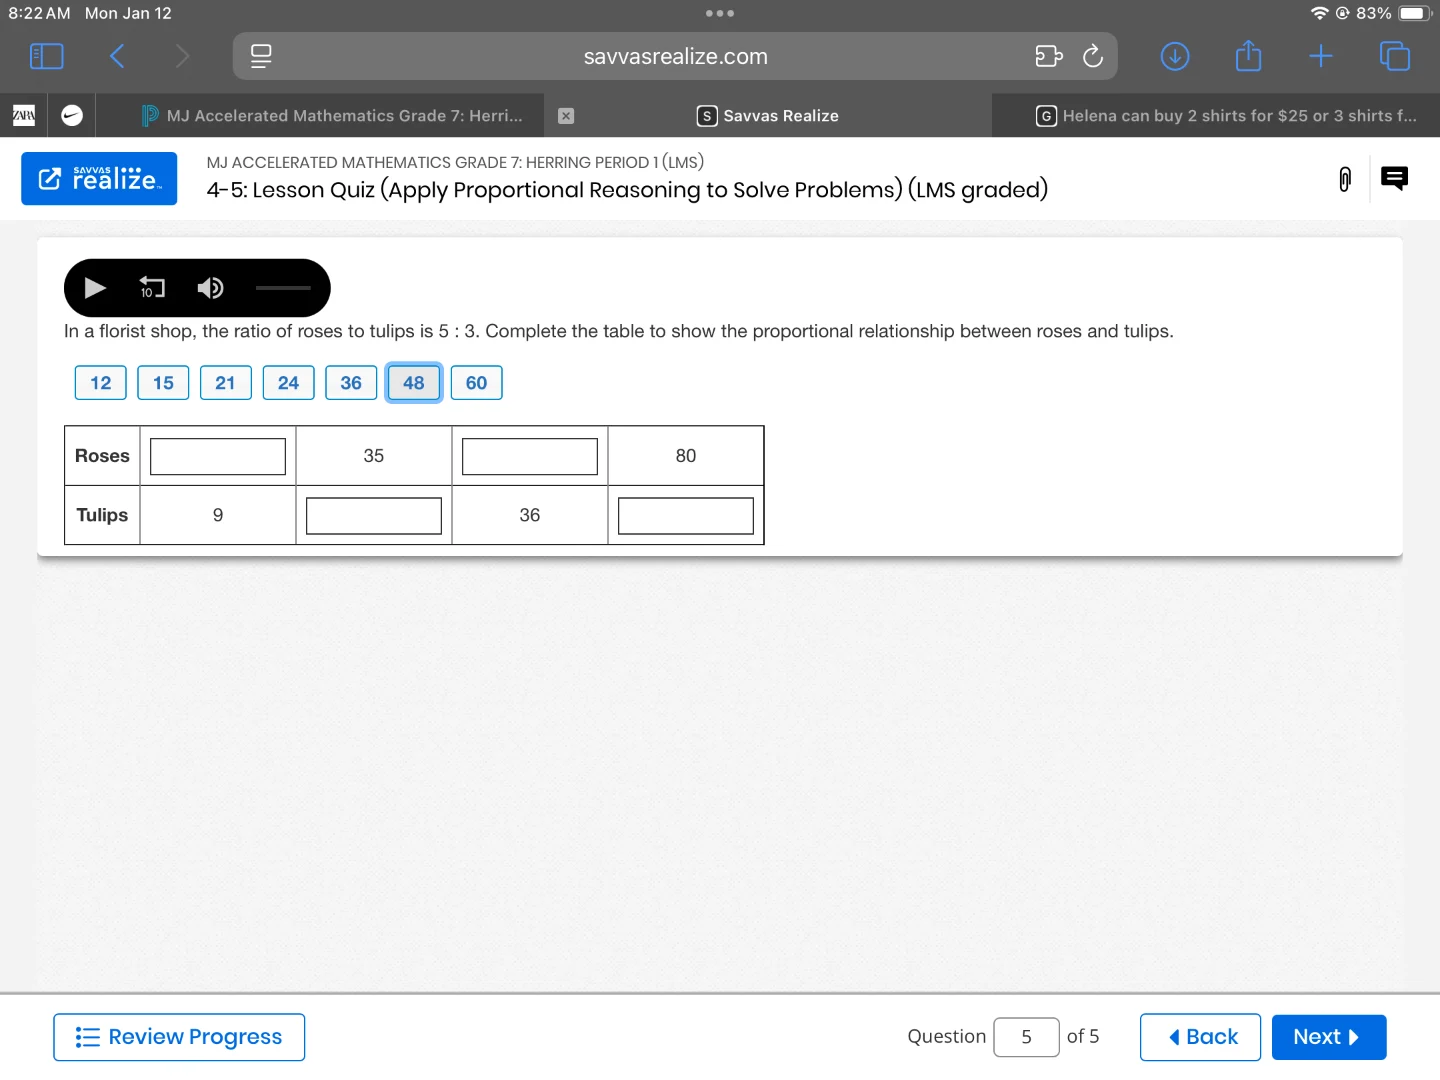Adjust the audio volume slider

tap(283, 288)
